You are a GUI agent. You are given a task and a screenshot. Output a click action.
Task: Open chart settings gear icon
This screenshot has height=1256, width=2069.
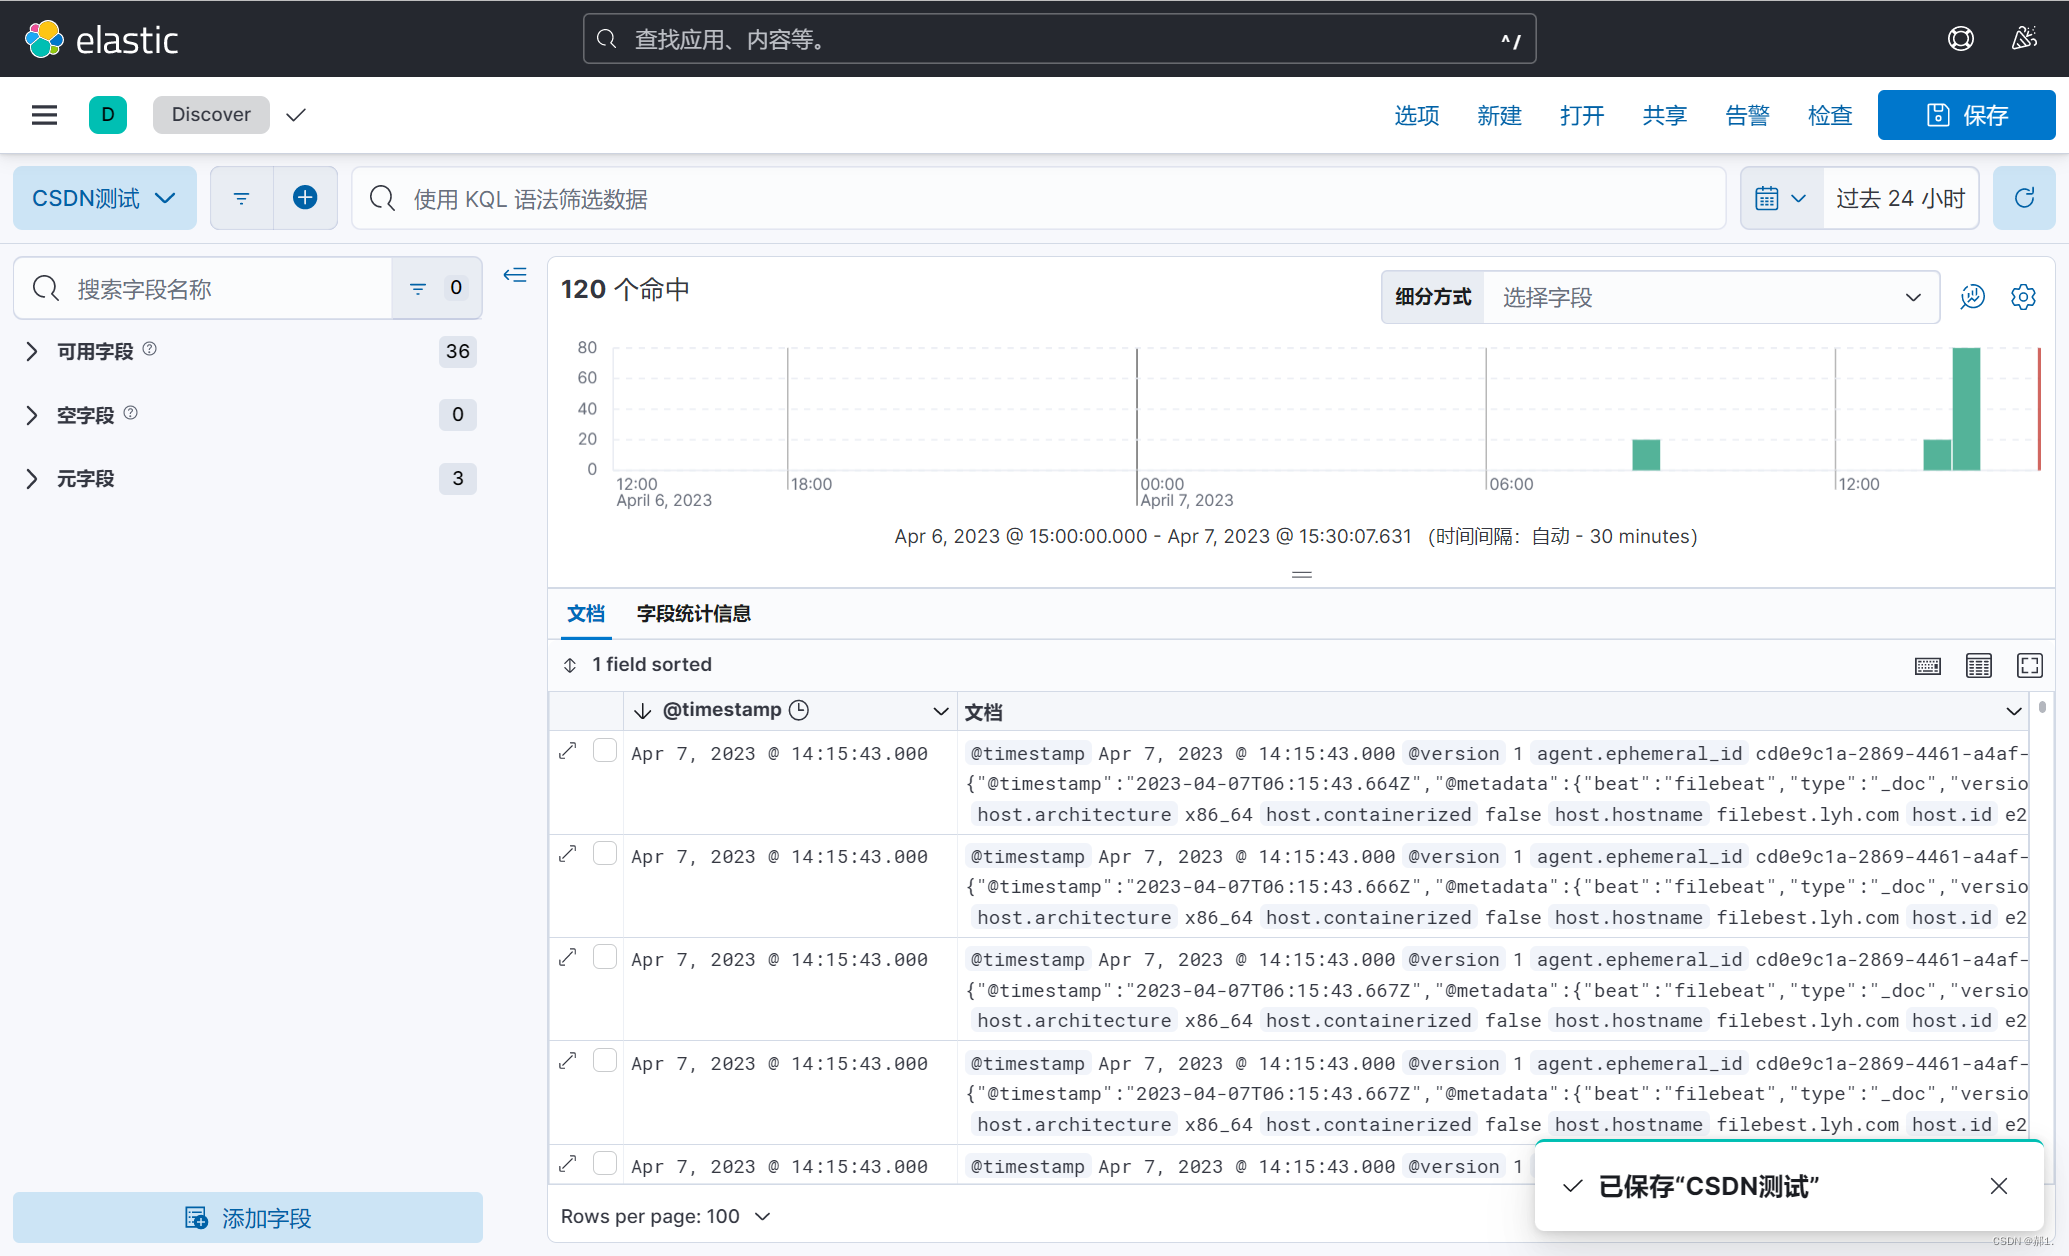click(x=2023, y=297)
